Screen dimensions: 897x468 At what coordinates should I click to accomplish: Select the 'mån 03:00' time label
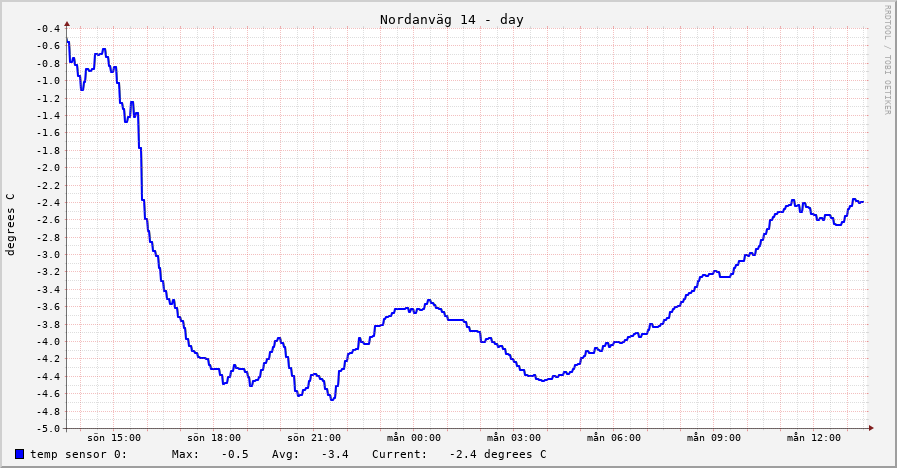[514, 438]
